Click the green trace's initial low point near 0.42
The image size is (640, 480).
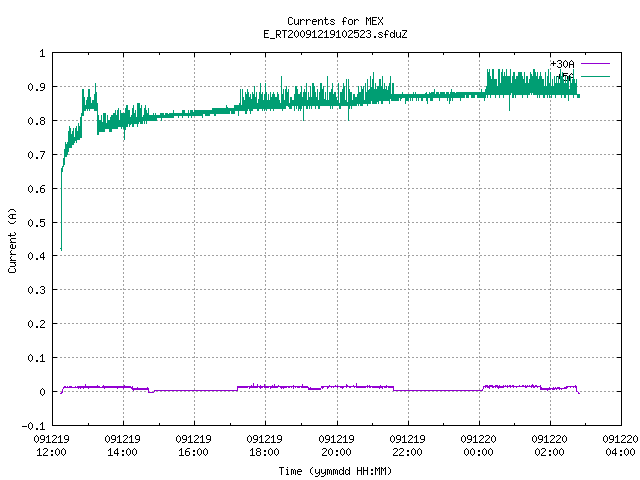coord(61,249)
